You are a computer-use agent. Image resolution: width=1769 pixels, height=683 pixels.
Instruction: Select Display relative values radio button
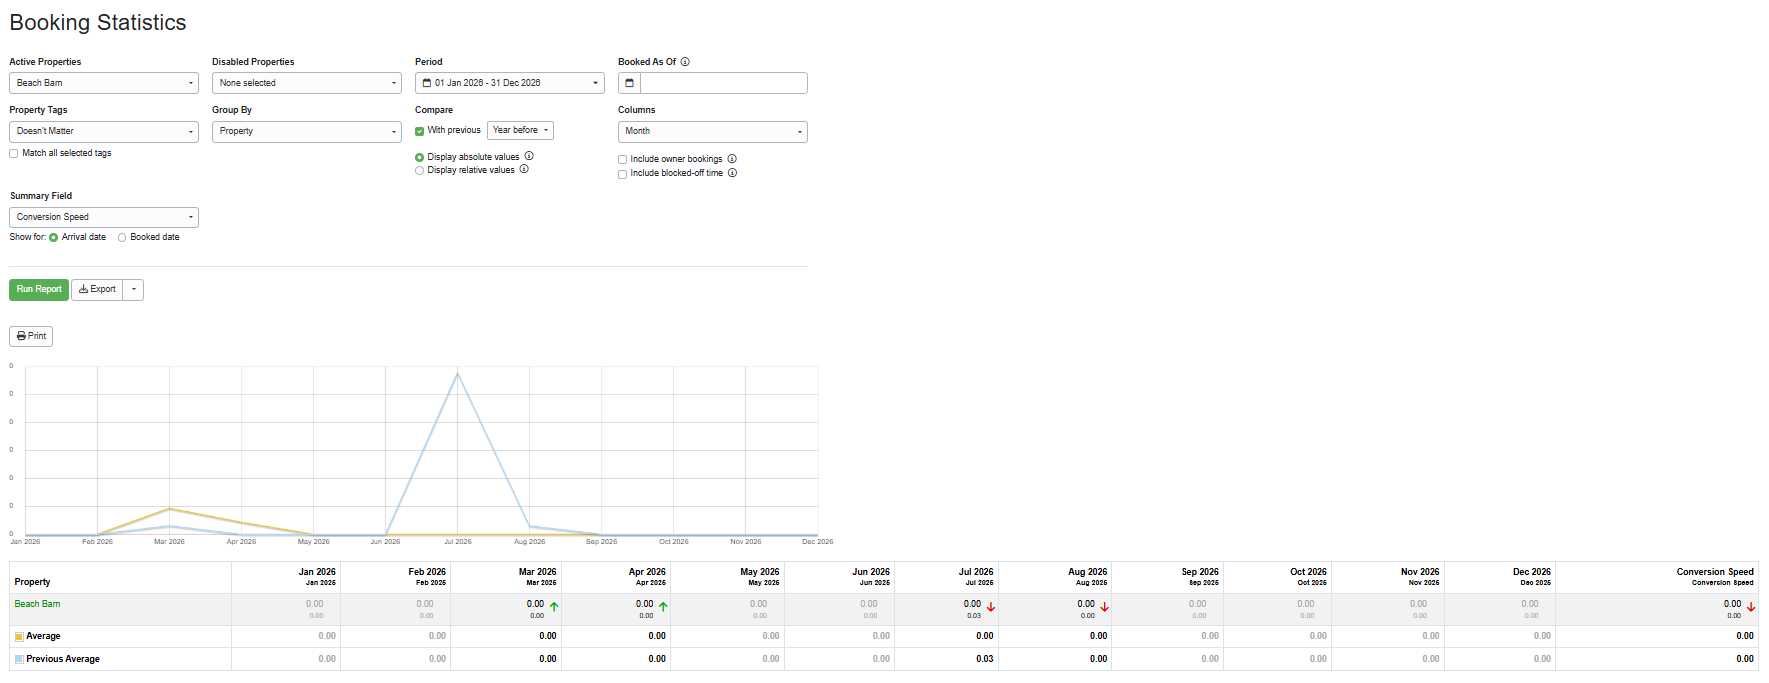point(419,170)
